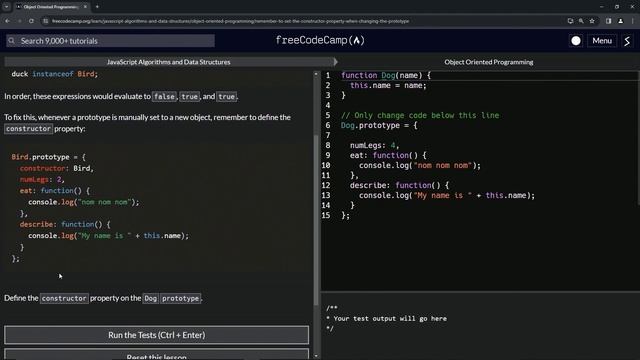Select the Object Oriented Programming browser tab
The image size is (640, 360).
click(51, 7)
